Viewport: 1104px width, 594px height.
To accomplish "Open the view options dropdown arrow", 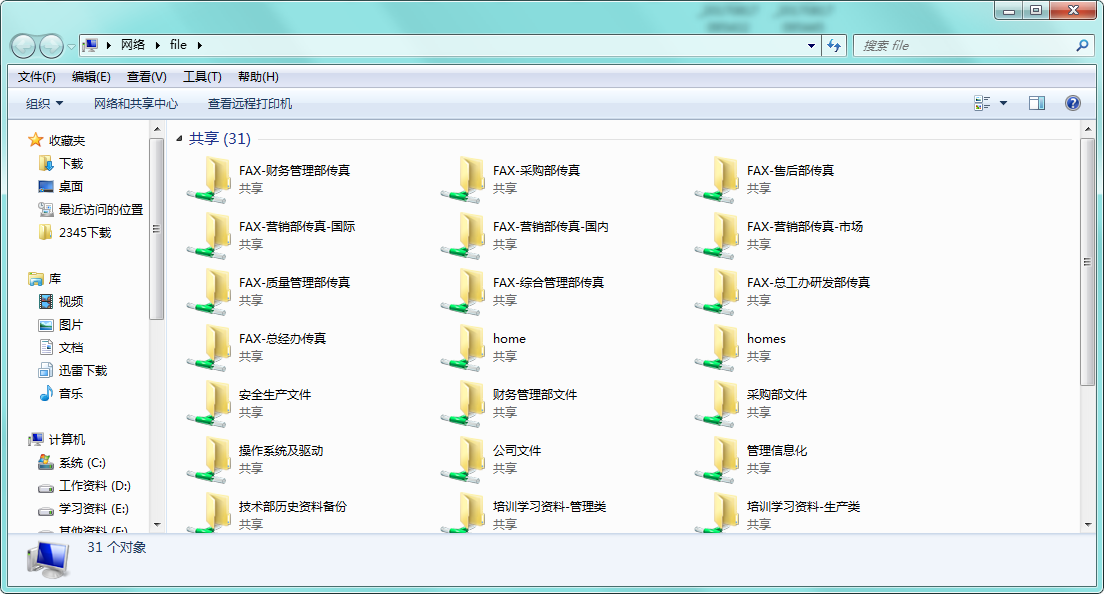I will (x=1003, y=103).
